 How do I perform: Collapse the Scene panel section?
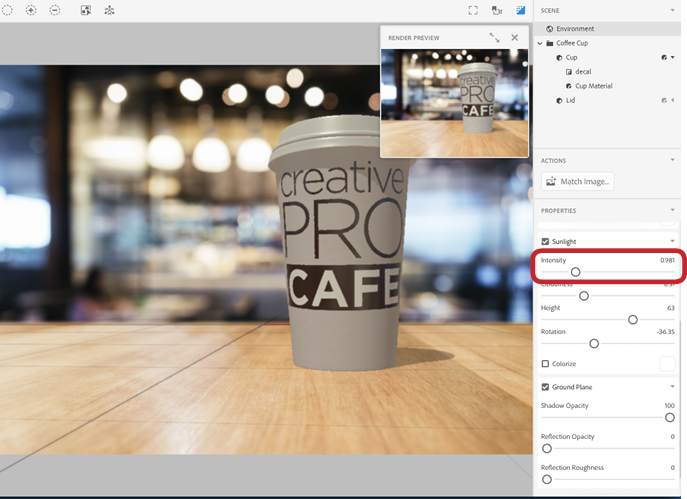point(673,10)
